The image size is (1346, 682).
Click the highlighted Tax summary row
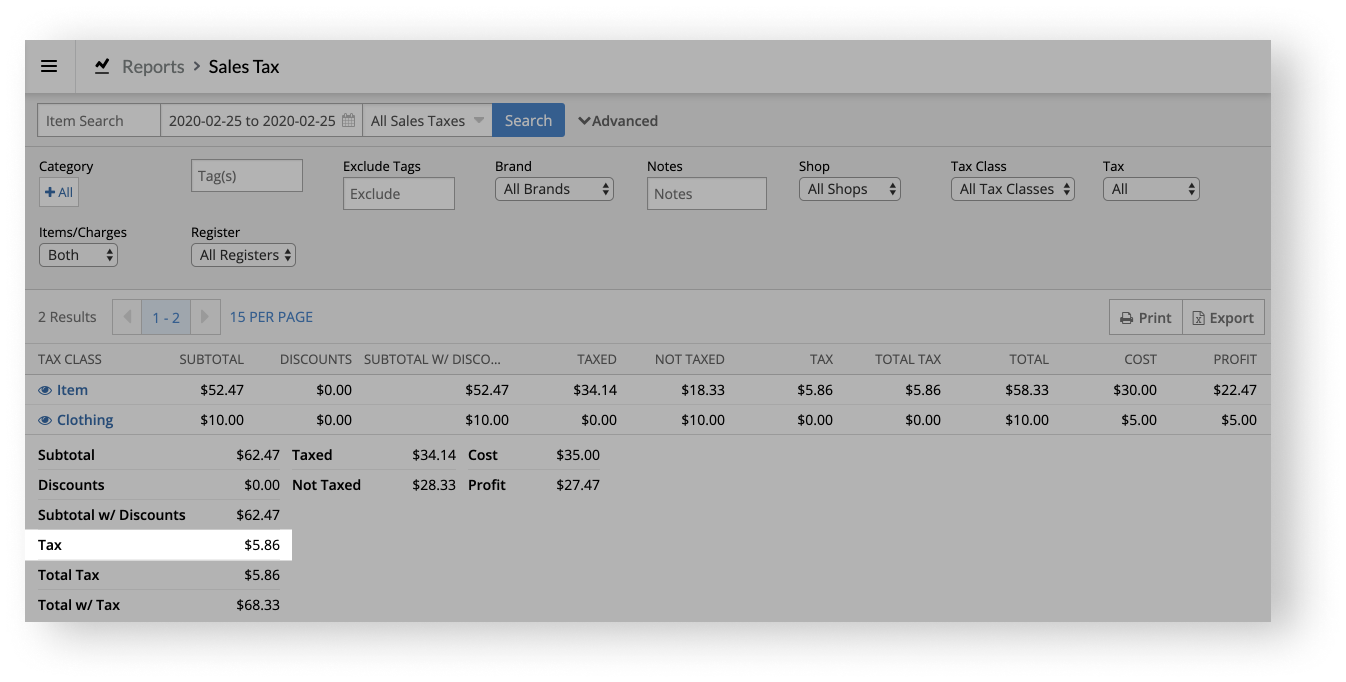159,545
